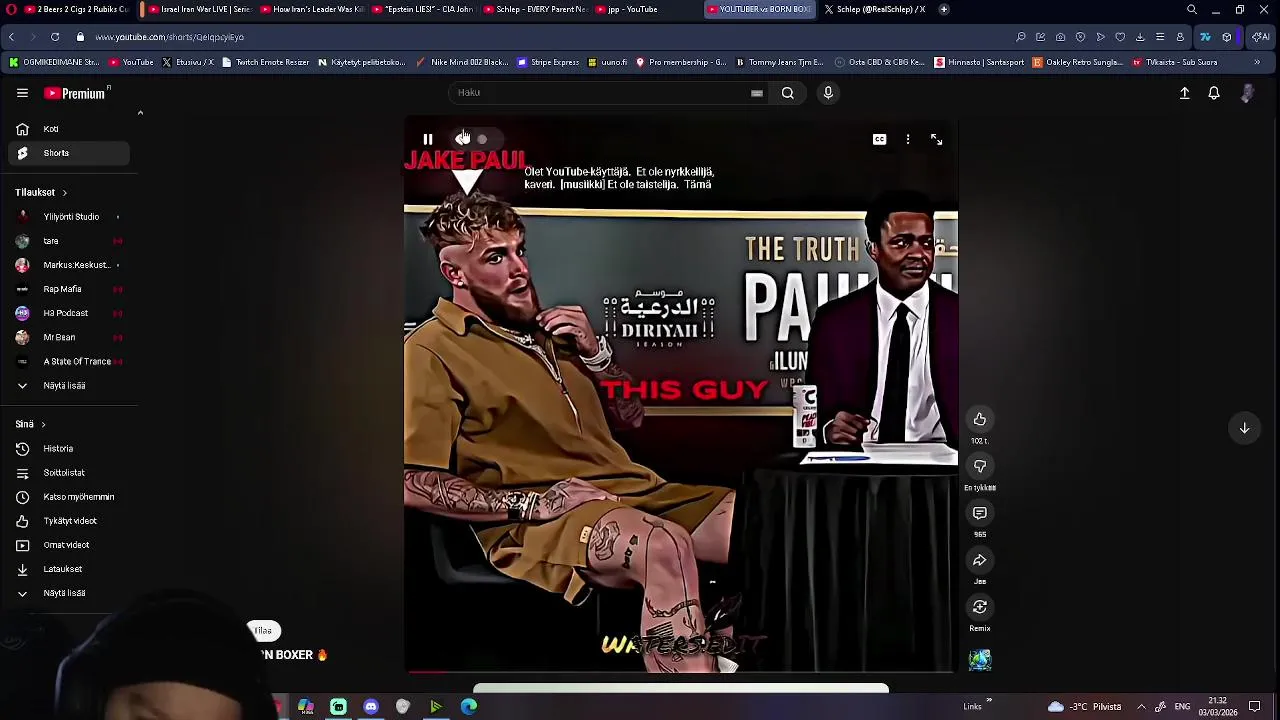Like the Short with thumbs up
Viewport: 1280px width, 720px height.
pos(980,419)
